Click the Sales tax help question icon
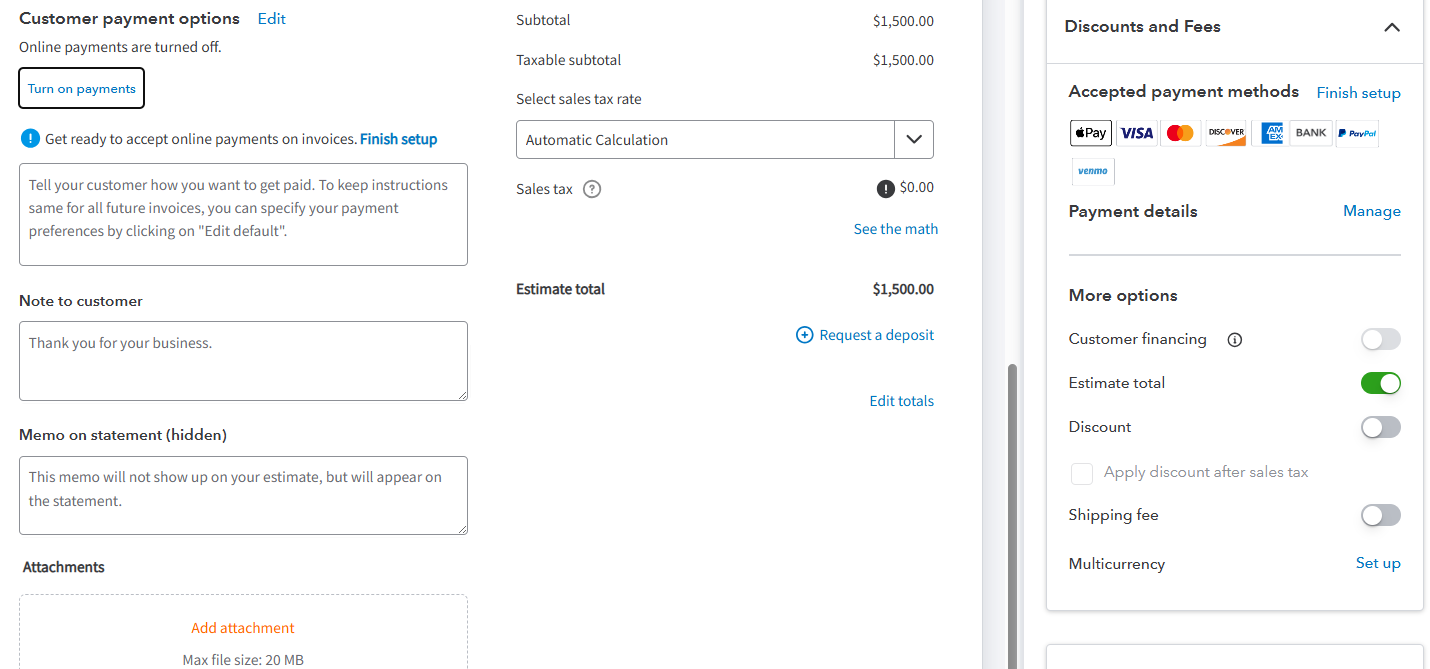The image size is (1430, 669). (592, 189)
